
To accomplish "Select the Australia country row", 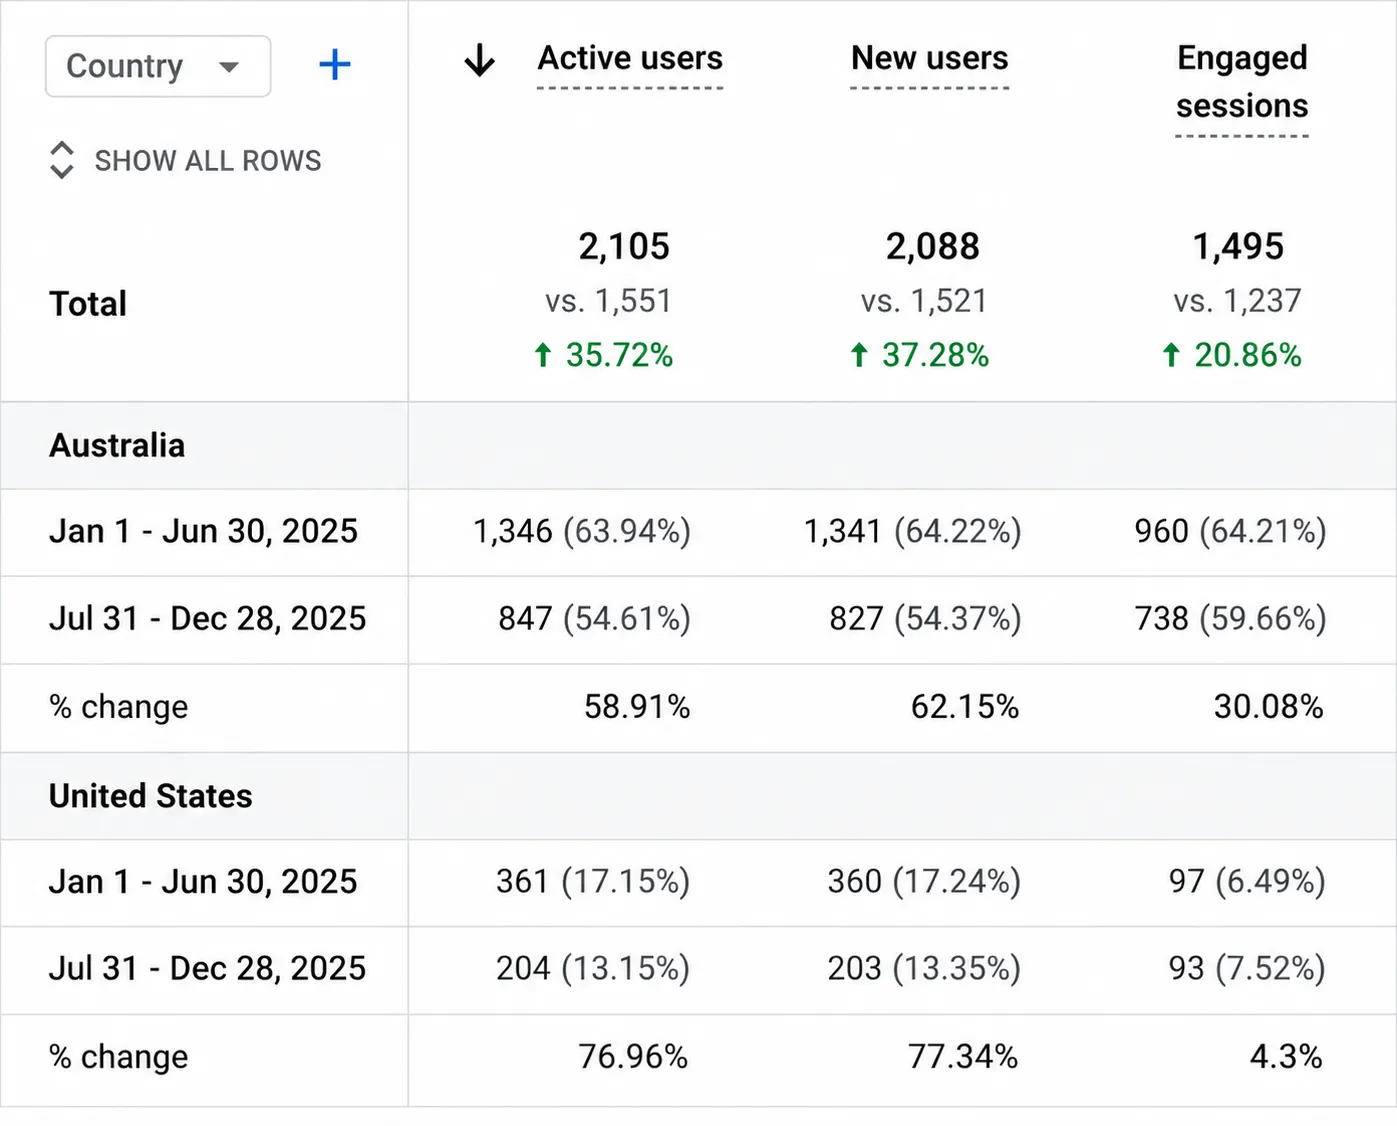I will (698, 446).
